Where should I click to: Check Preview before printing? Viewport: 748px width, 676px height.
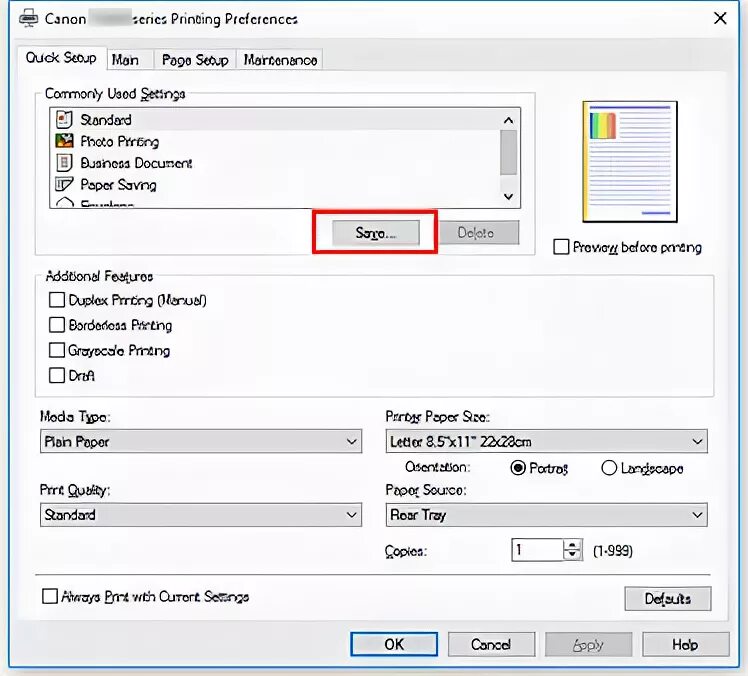coord(561,247)
